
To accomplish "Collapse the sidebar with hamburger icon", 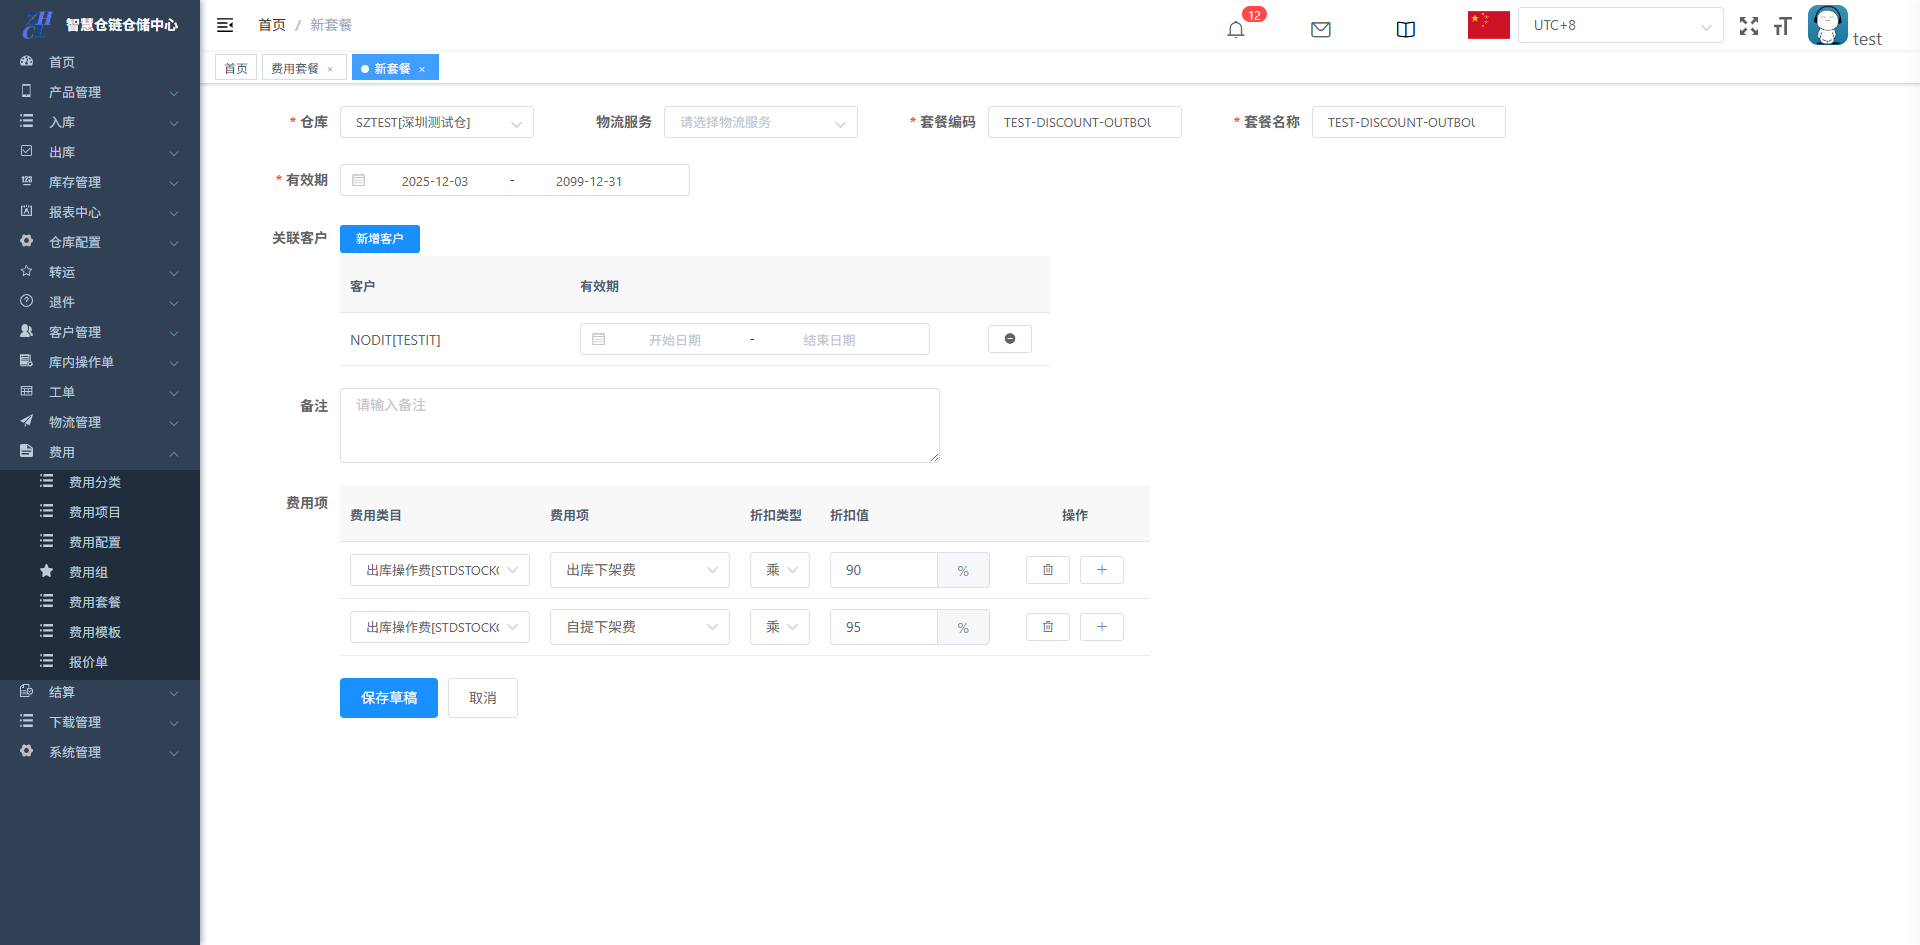I will pos(225,25).
